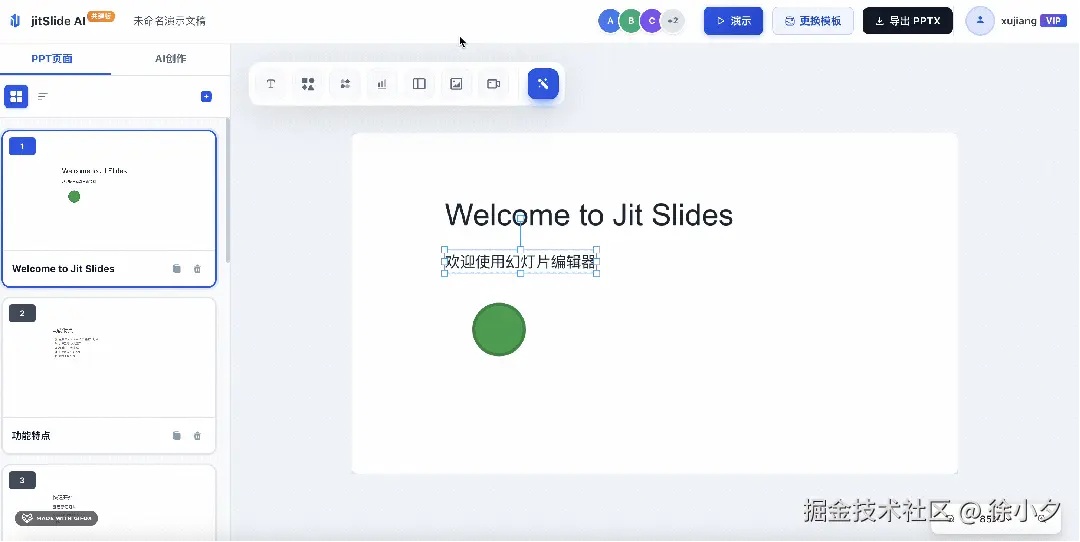Select the text insert tool
Screen dimensions: 1080x542
pos(271,84)
